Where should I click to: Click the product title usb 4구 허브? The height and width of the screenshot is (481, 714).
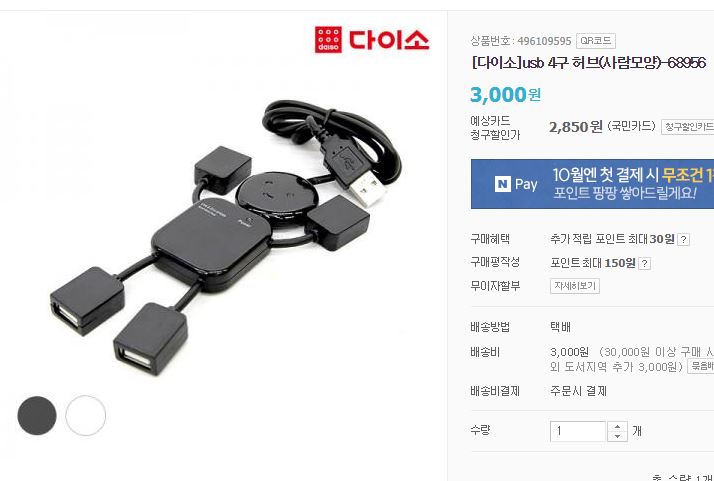click(588, 63)
